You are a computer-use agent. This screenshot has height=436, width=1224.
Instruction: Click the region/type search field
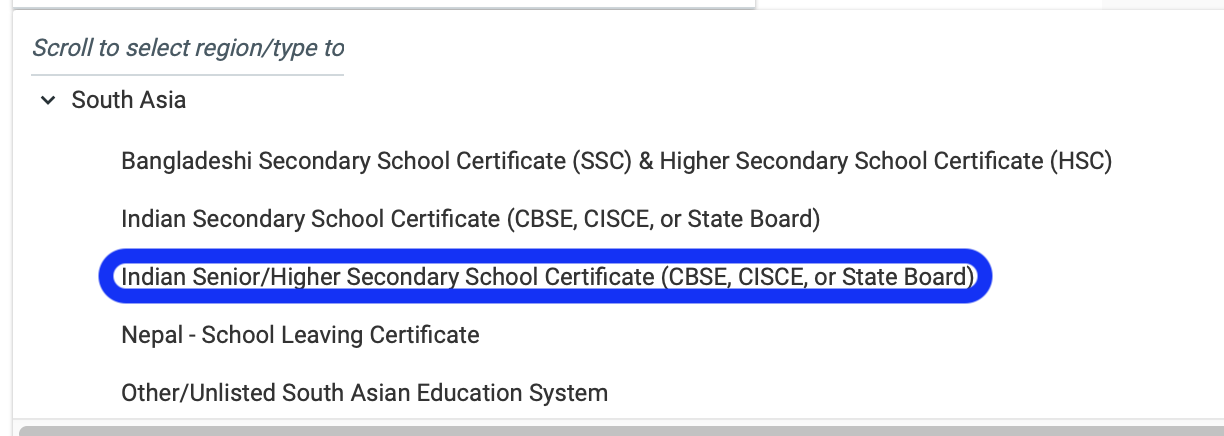[188, 48]
